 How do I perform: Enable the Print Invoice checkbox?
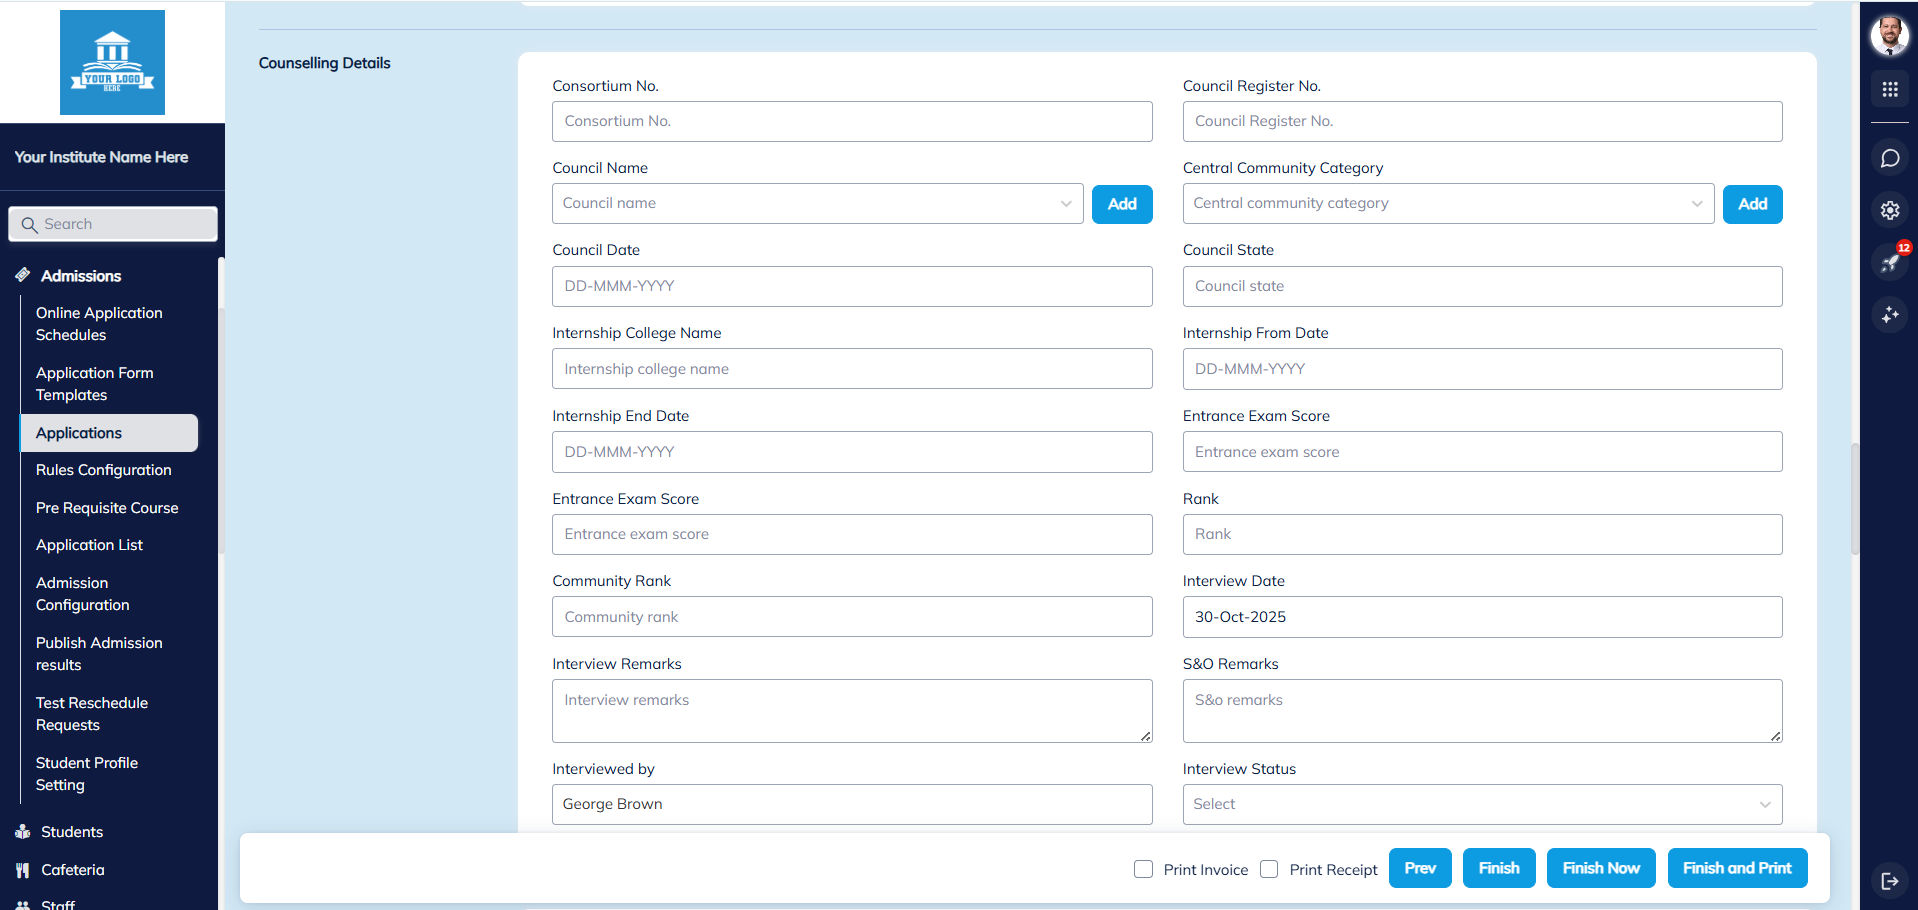(1143, 869)
